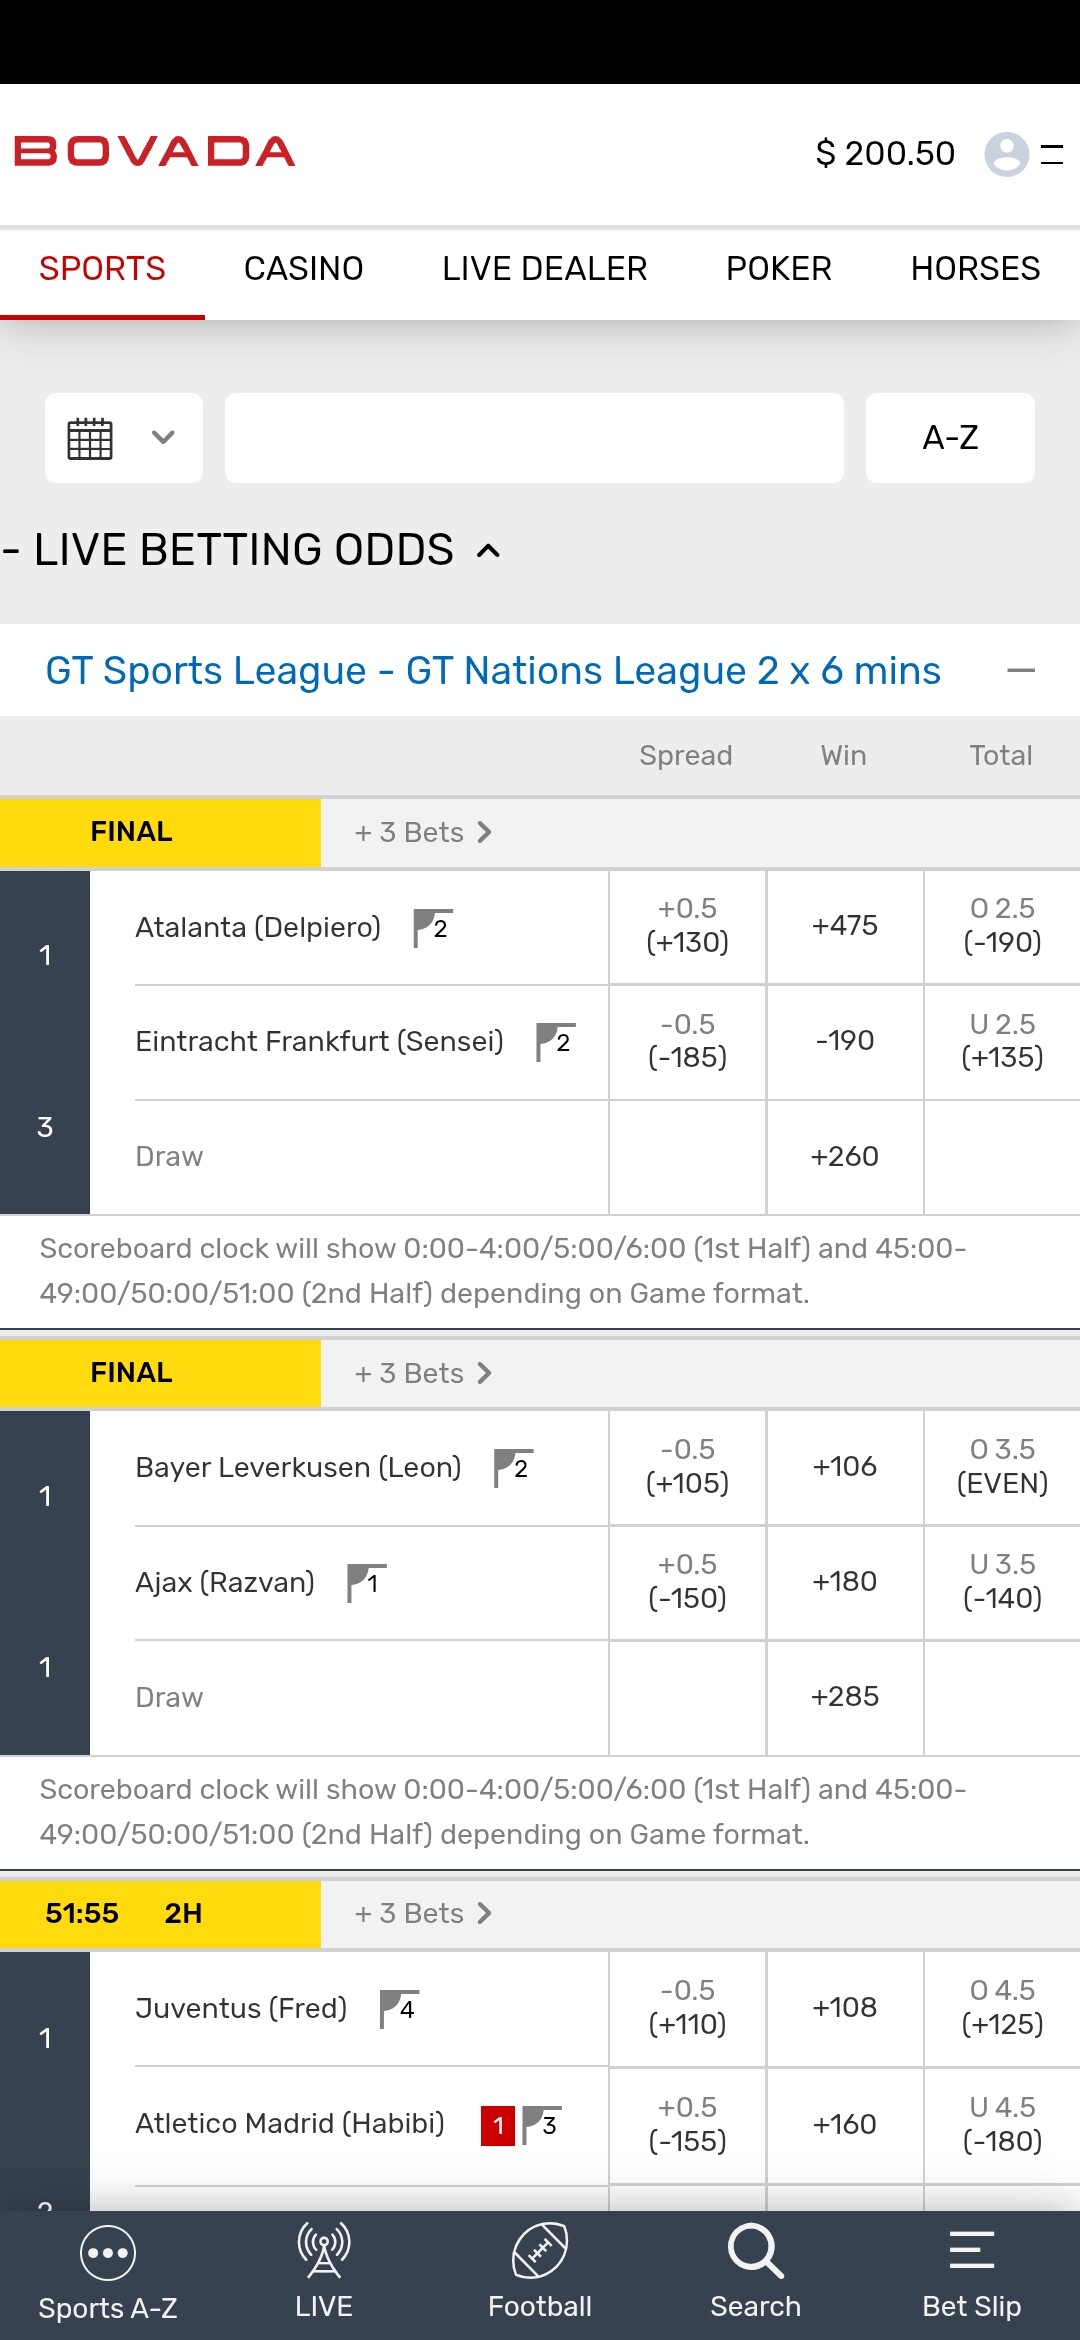Select Over 4.5 (+125) total for Juventus
This screenshot has height=2340, width=1080.
point(1002,2008)
